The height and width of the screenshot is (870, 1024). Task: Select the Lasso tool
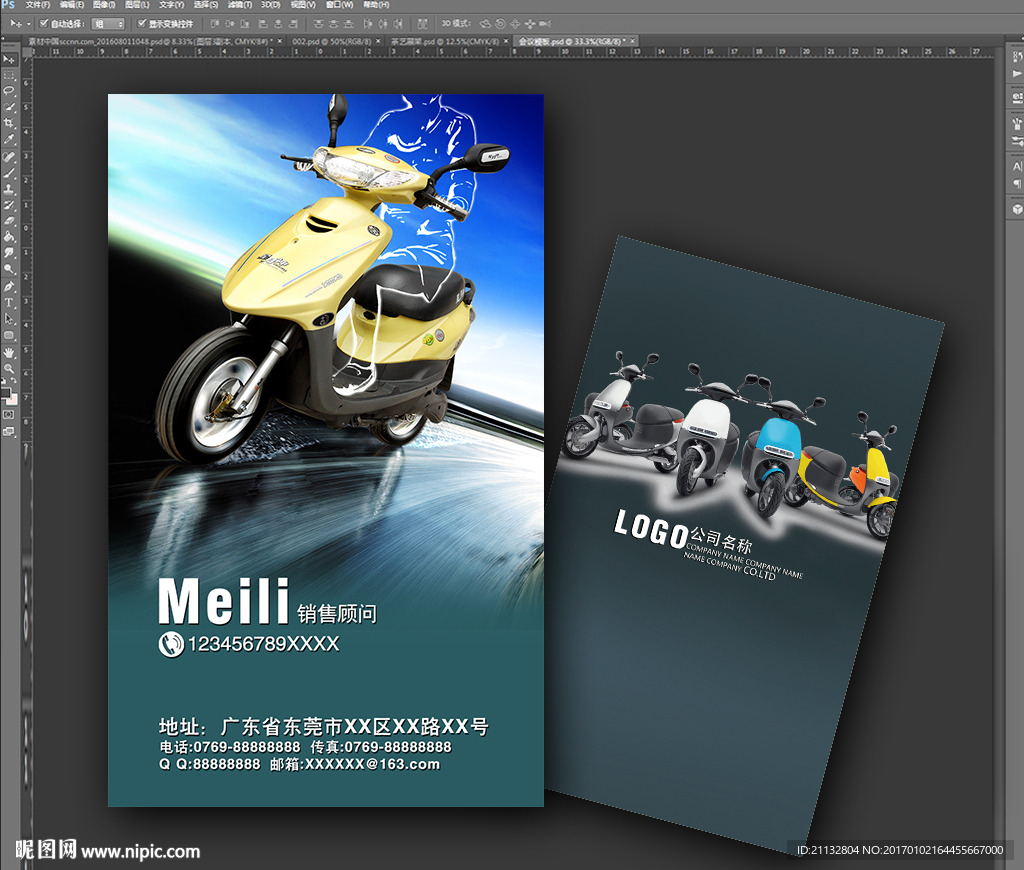coord(9,90)
